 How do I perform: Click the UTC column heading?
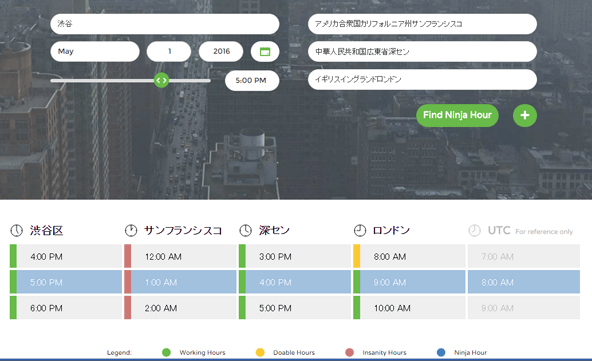click(x=499, y=230)
